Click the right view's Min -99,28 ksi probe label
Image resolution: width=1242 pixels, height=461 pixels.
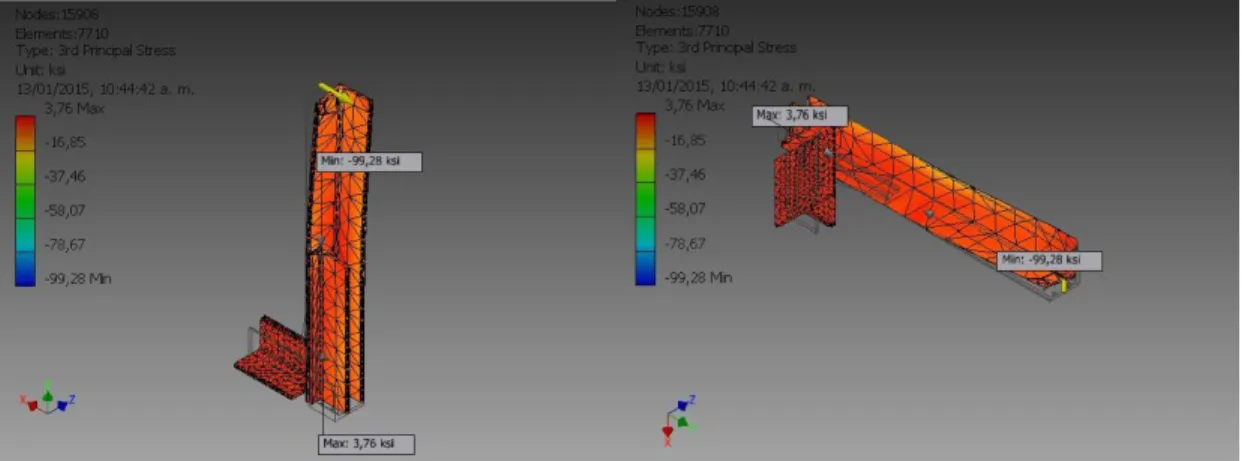pos(1050,260)
